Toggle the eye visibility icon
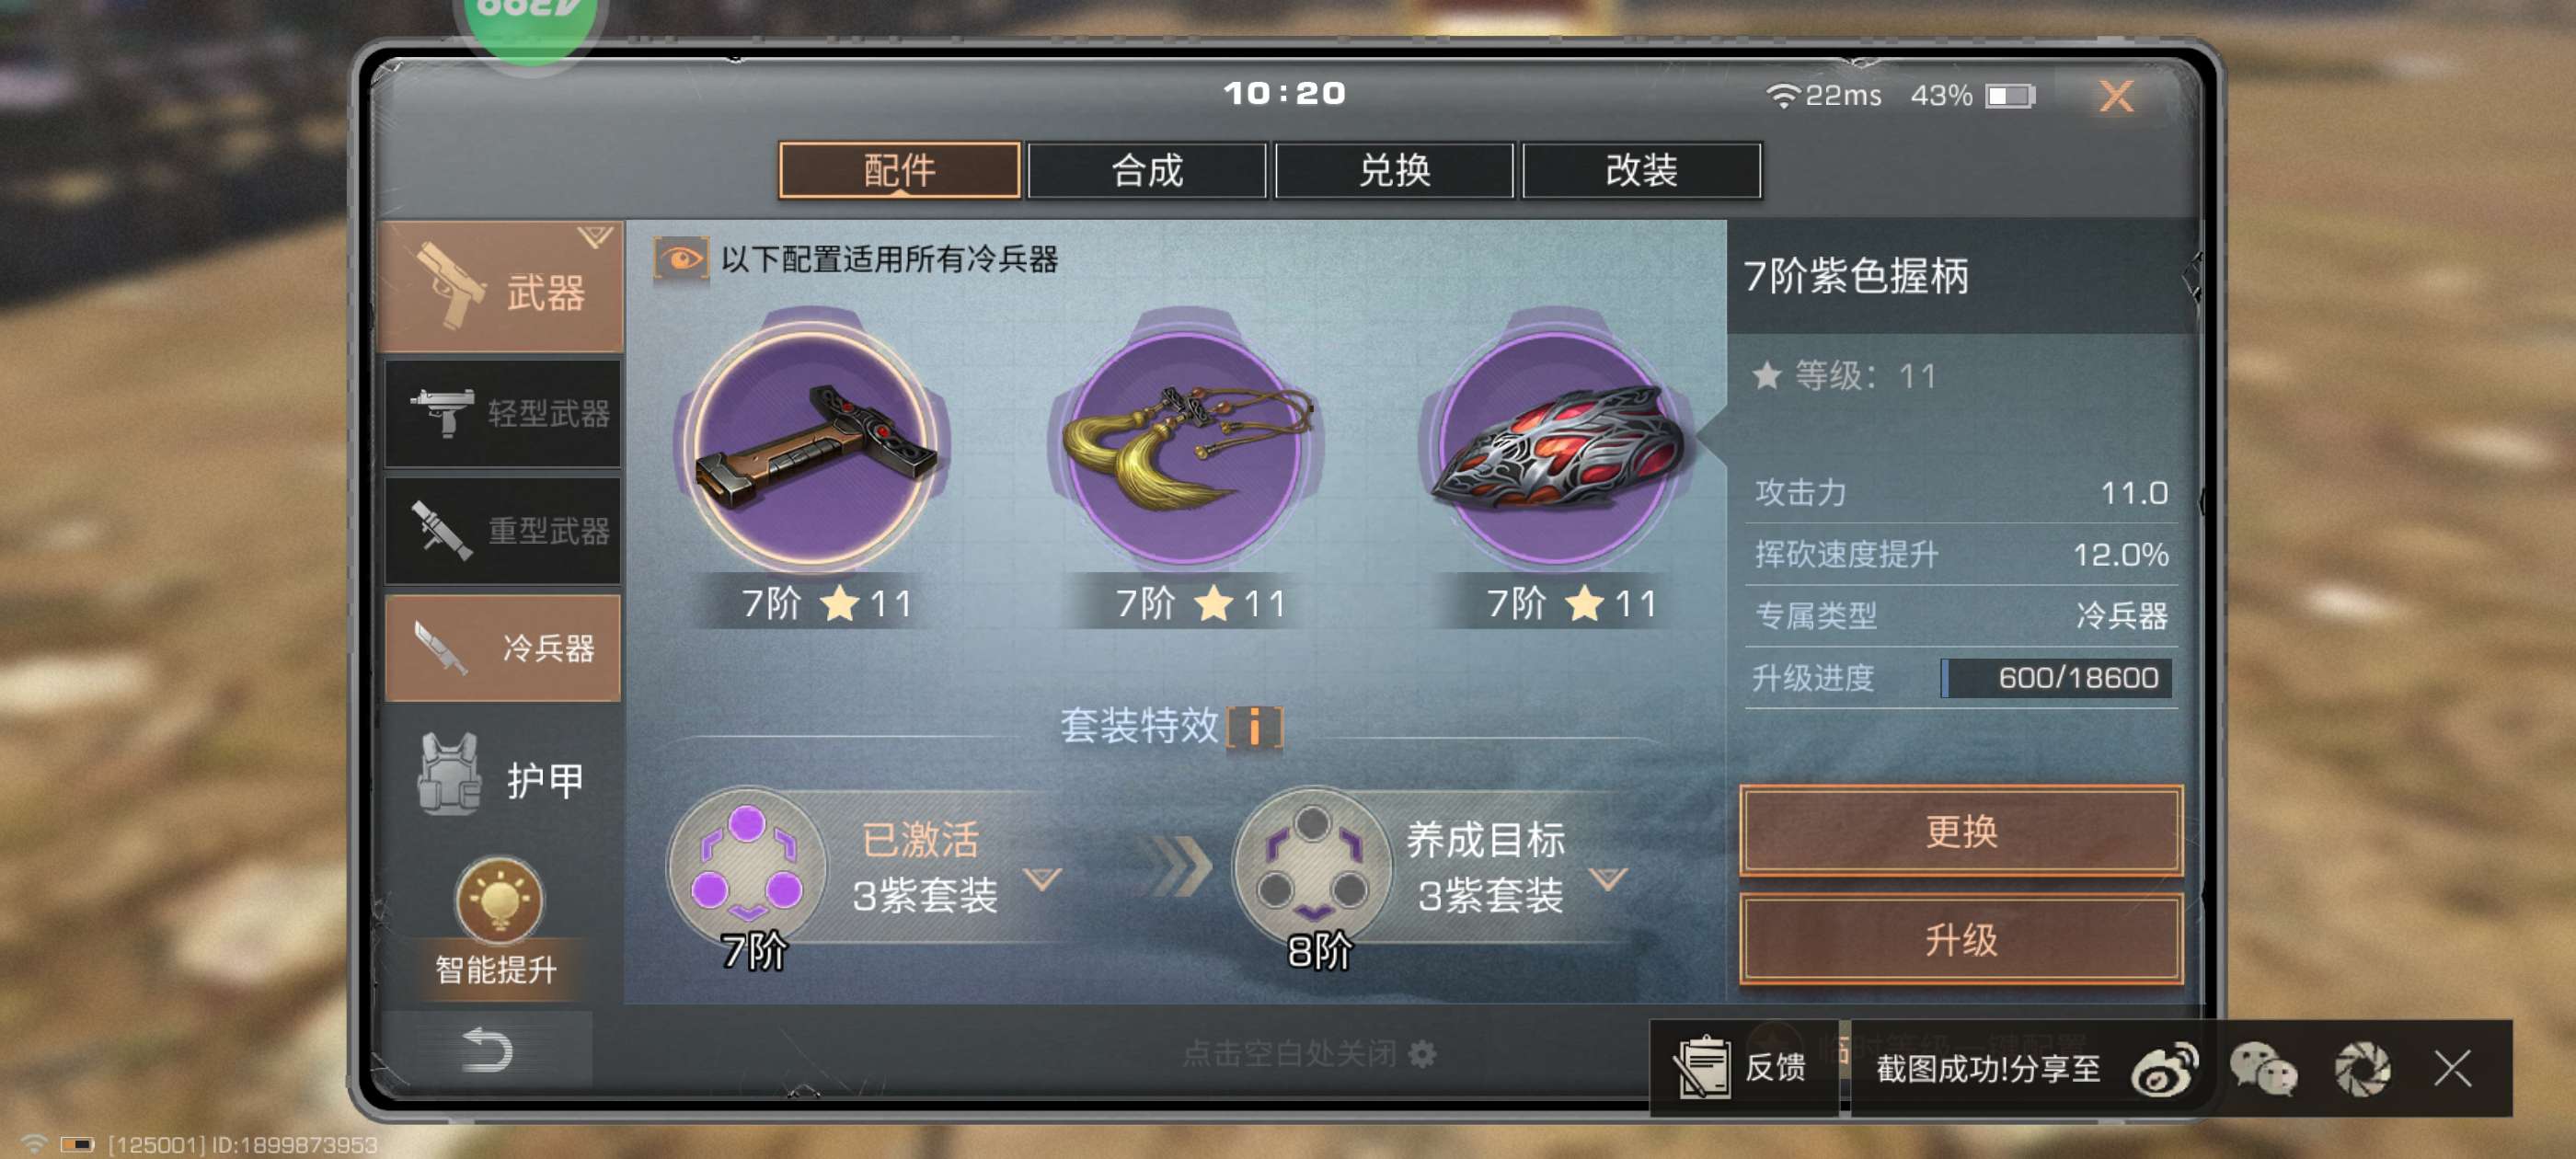The height and width of the screenshot is (1159, 2576). (x=681, y=260)
